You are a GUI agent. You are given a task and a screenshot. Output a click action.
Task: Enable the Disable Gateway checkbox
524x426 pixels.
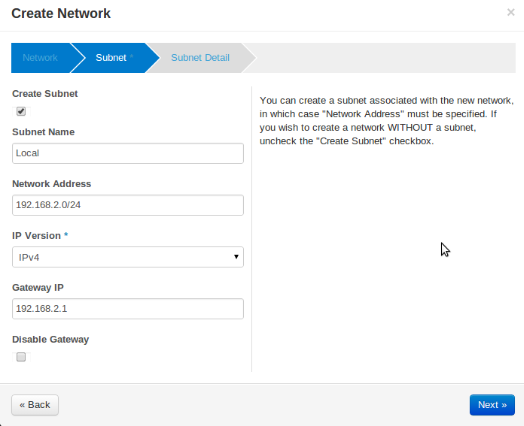(21, 357)
